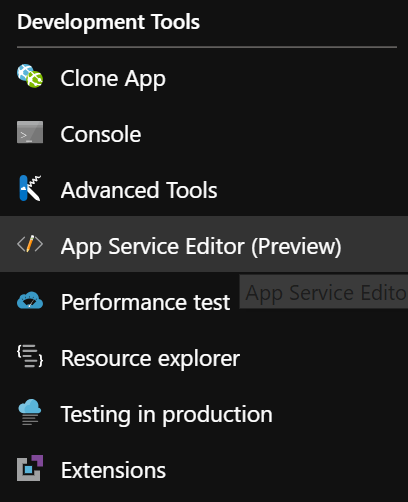The width and height of the screenshot is (408, 502).
Task: Click the Extensions puzzle-block icon
Action: 30,468
